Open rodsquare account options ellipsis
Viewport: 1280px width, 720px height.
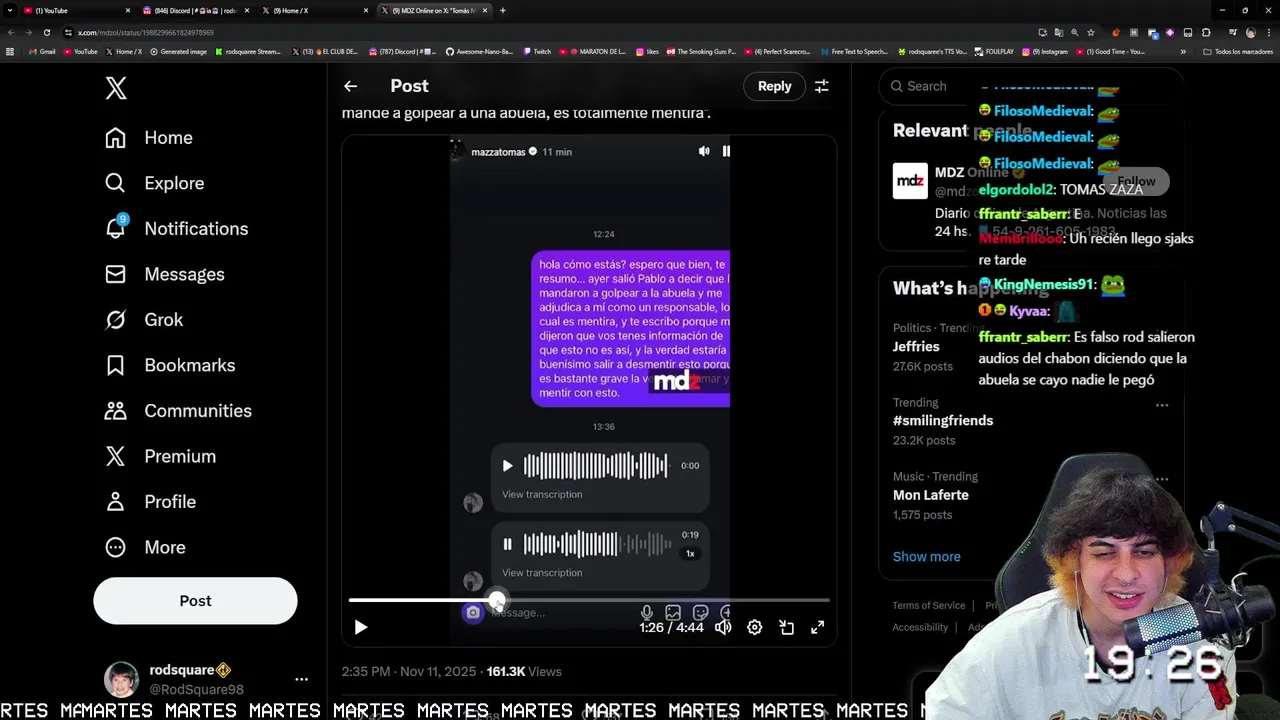301,679
